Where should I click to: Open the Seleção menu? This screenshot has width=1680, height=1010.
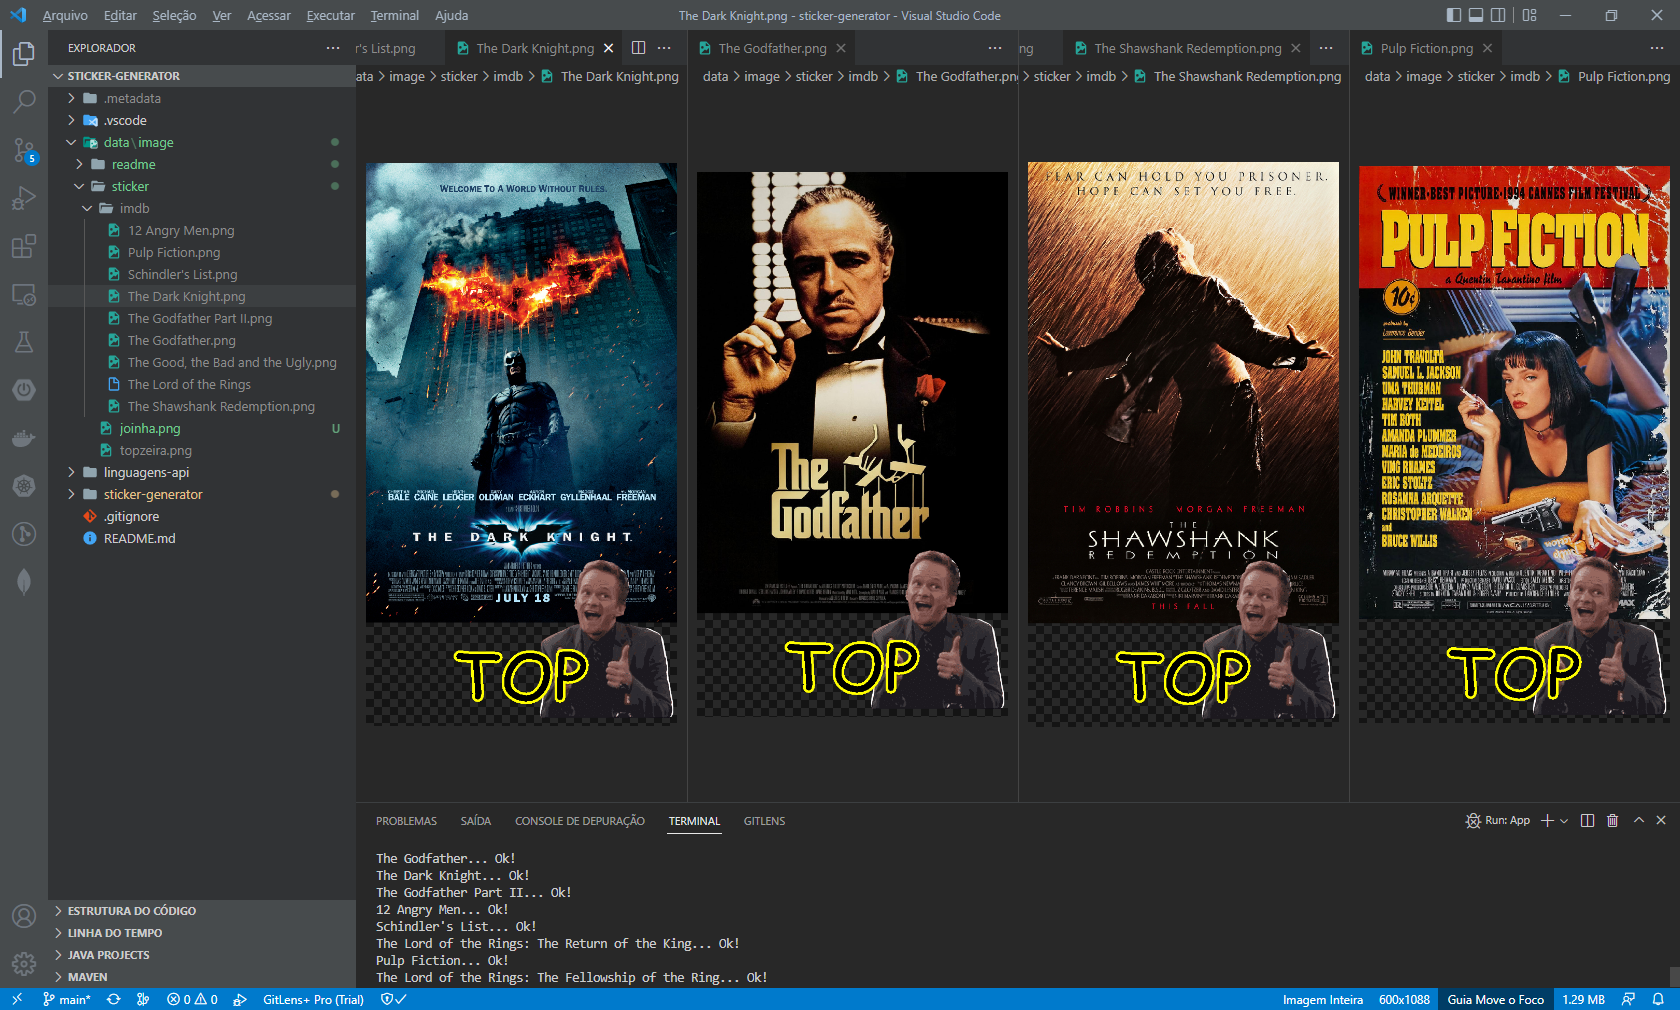point(174,15)
